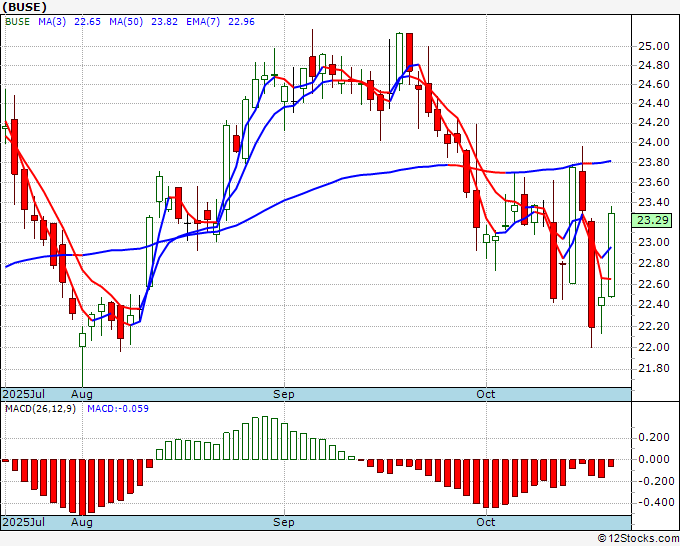Click the 22.20 price axis label
The image size is (680, 546).
coord(654,326)
